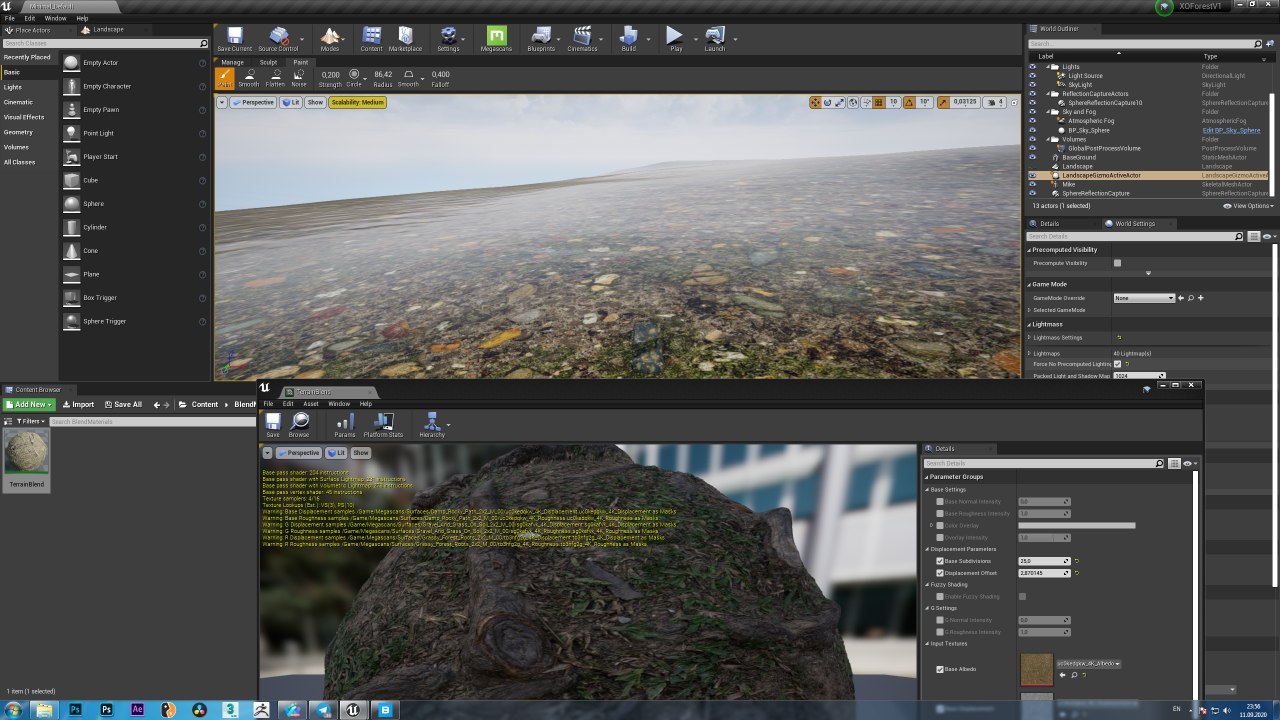The height and width of the screenshot is (720, 1280).
Task: Open Telegram from the Windows taskbar
Action: click(x=323, y=709)
